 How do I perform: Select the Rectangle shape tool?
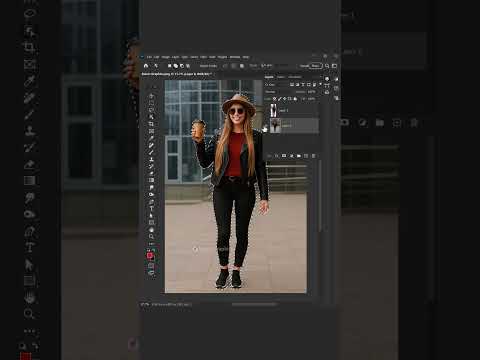pyautogui.click(x=151, y=222)
